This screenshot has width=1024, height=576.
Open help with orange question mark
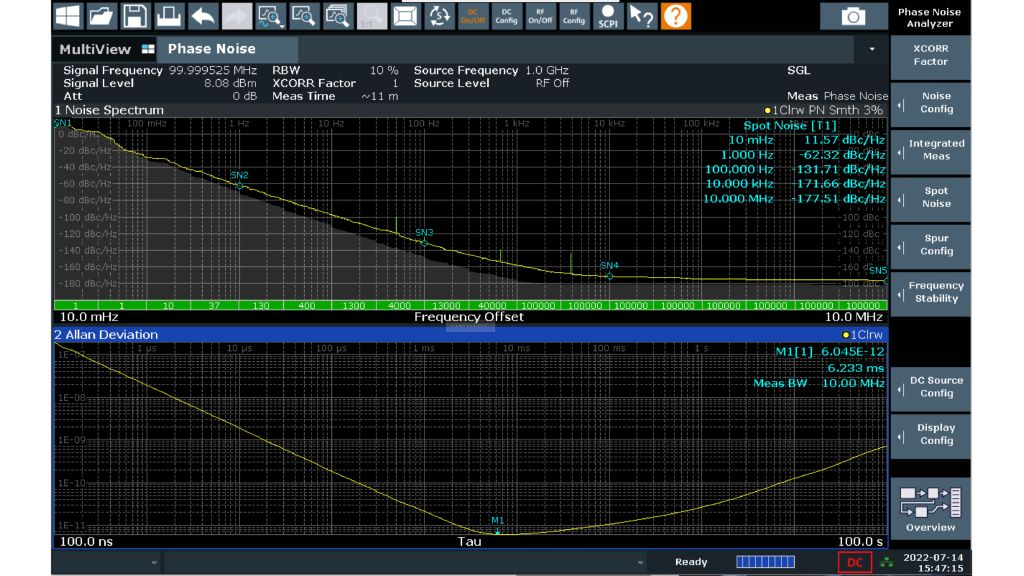pos(676,16)
